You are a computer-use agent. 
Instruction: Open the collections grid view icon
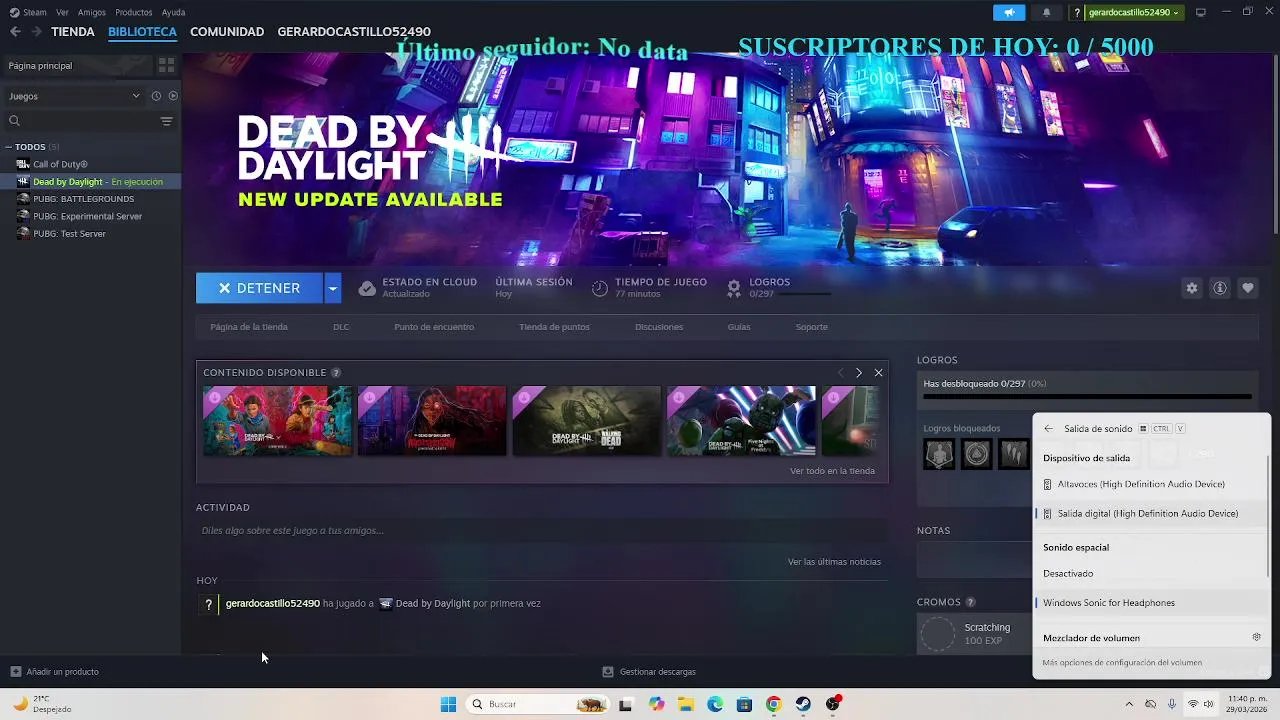pos(166,65)
